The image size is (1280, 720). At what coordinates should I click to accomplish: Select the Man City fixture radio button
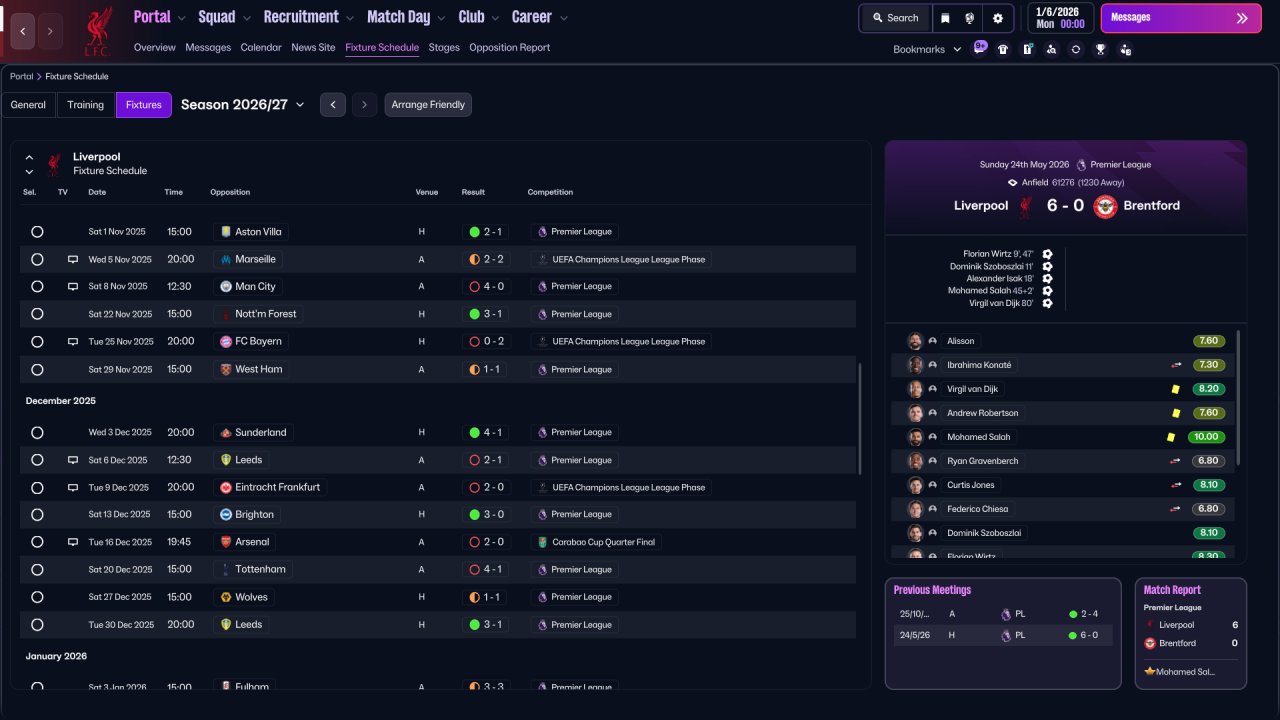click(37, 286)
